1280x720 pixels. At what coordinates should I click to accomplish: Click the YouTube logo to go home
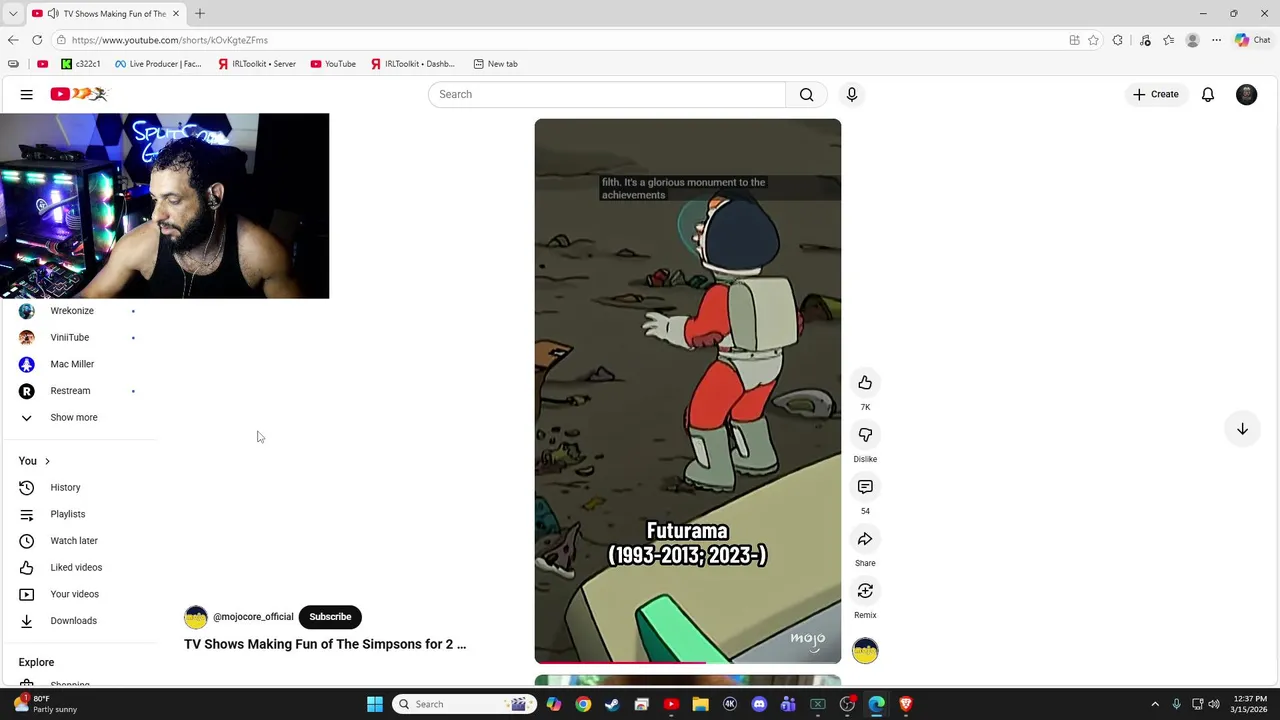tap(79, 94)
